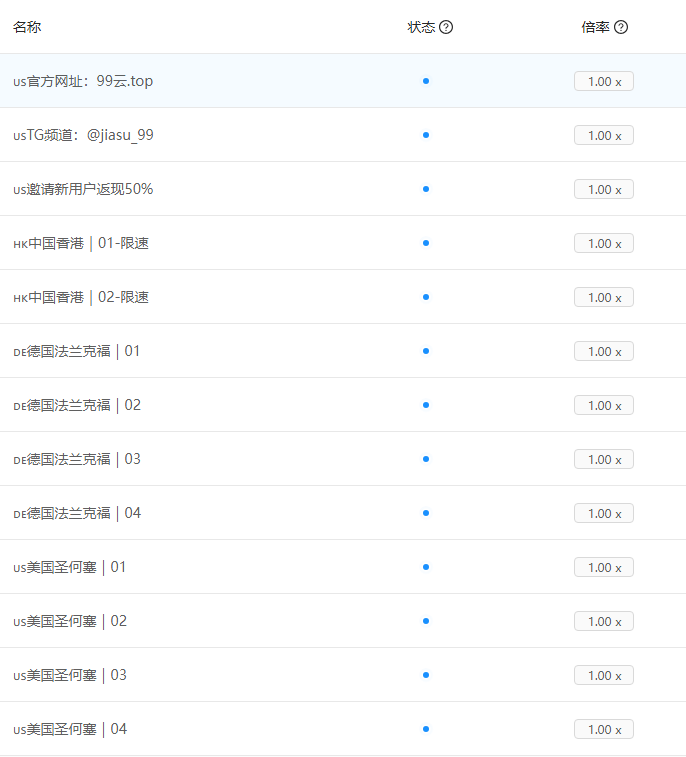Select the 美国圣何塞 03 node
Image resolution: width=686 pixels, height=757 pixels.
[x=71, y=675]
